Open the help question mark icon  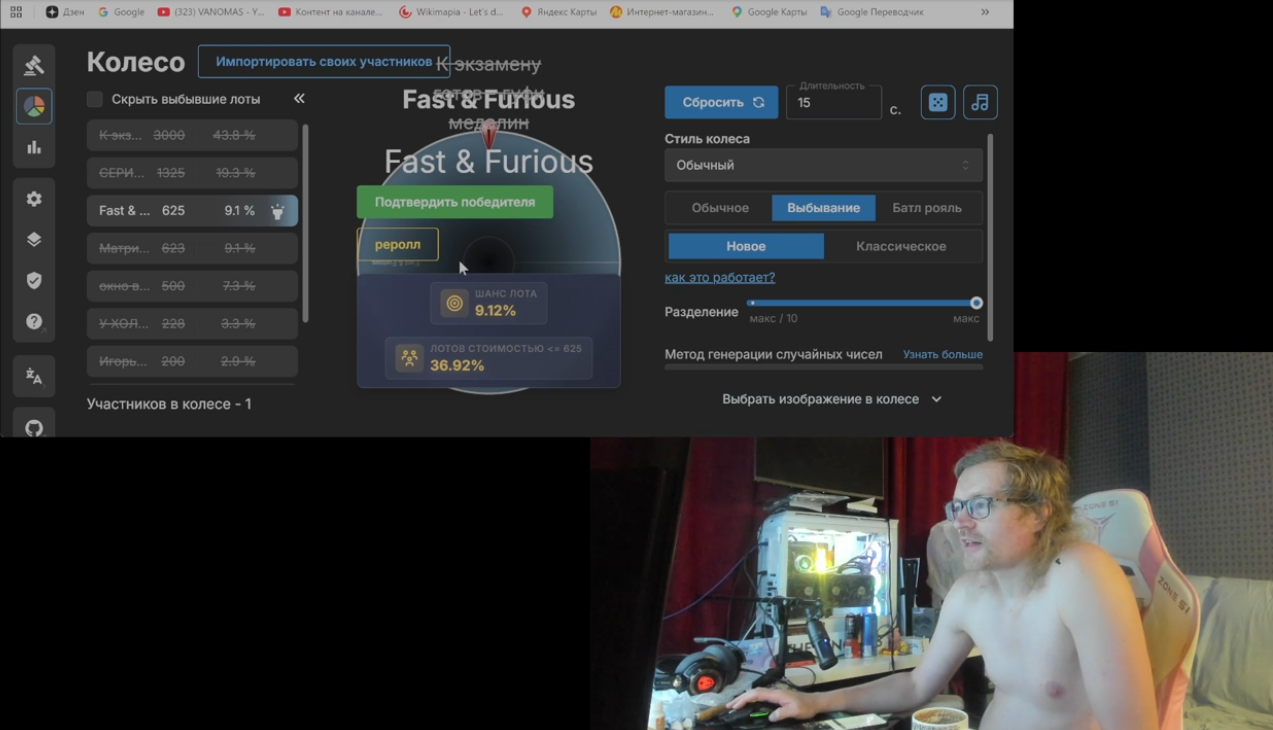(34, 322)
